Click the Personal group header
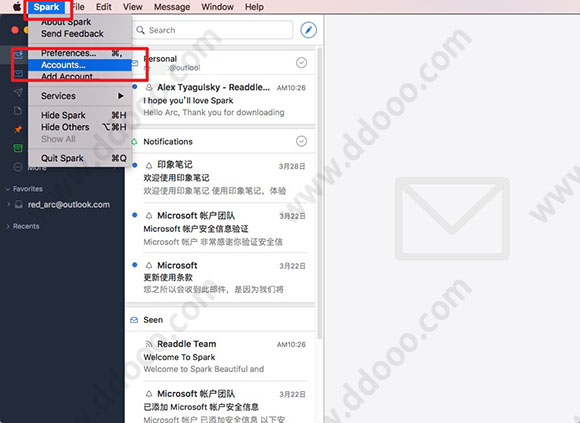The width and height of the screenshot is (580, 423). (x=220, y=63)
